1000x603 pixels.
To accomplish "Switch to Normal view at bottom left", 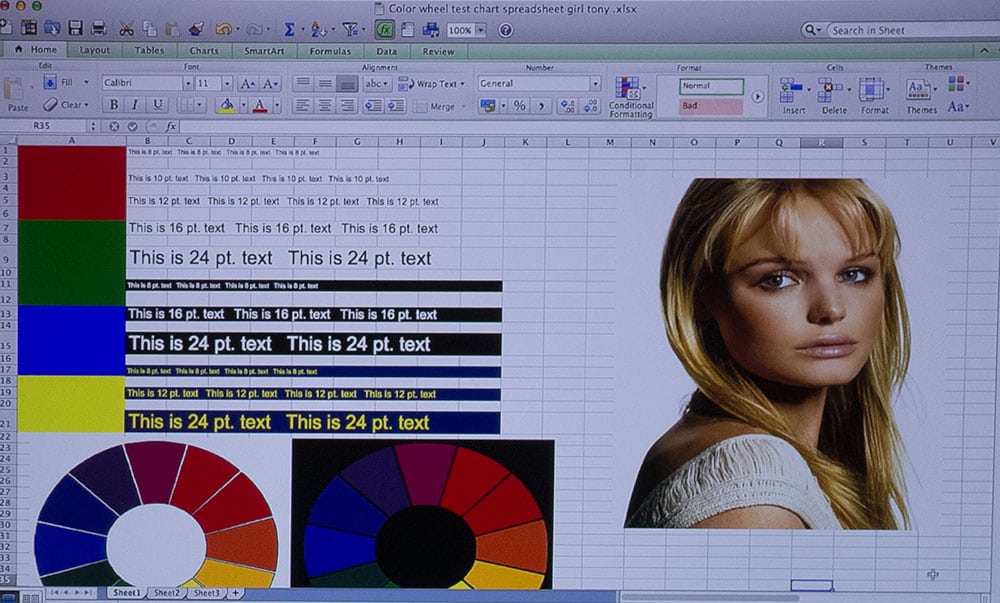I will pos(8,598).
